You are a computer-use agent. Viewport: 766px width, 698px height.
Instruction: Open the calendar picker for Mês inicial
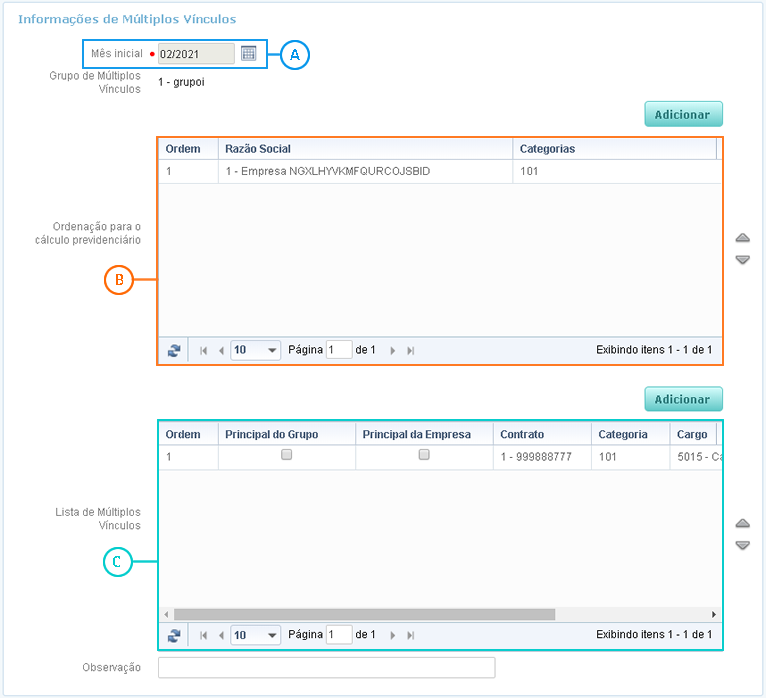(x=249, y=53)
